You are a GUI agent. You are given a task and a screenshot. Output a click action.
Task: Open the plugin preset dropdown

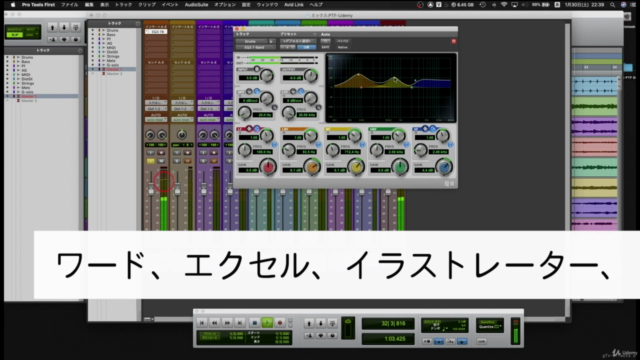click(298, 41)
